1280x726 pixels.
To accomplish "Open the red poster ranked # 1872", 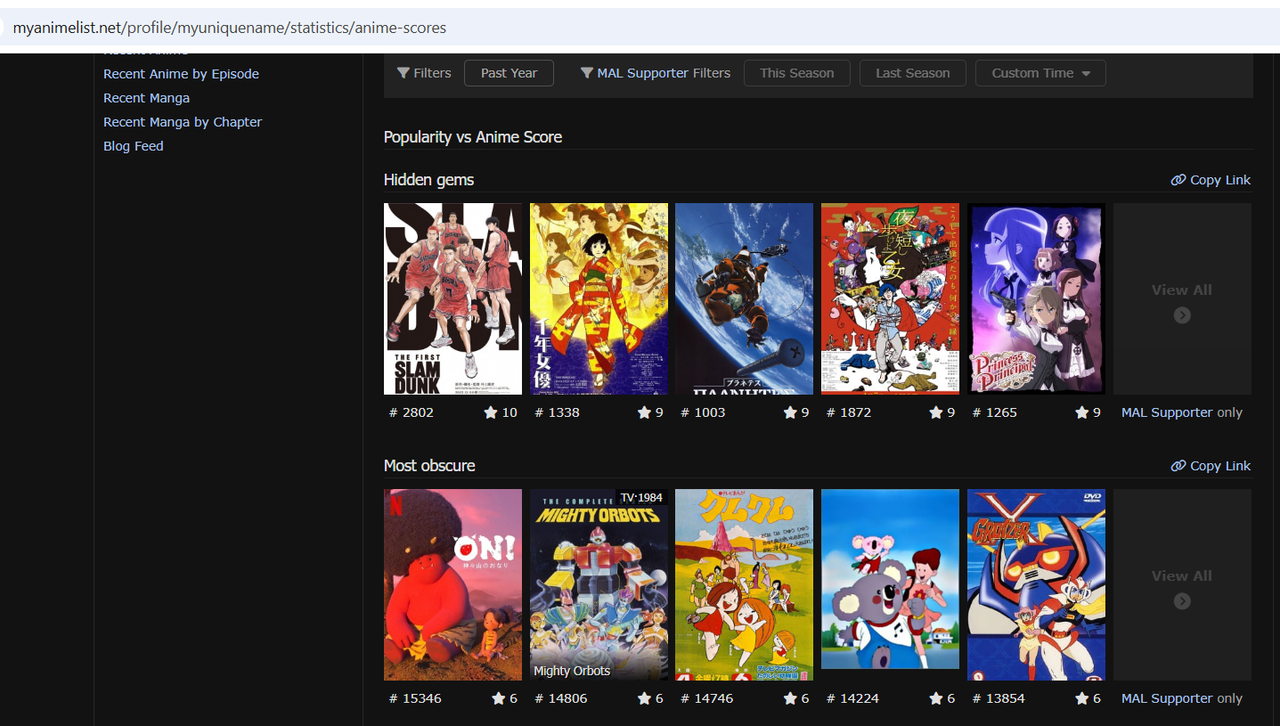I will (890, 299).
